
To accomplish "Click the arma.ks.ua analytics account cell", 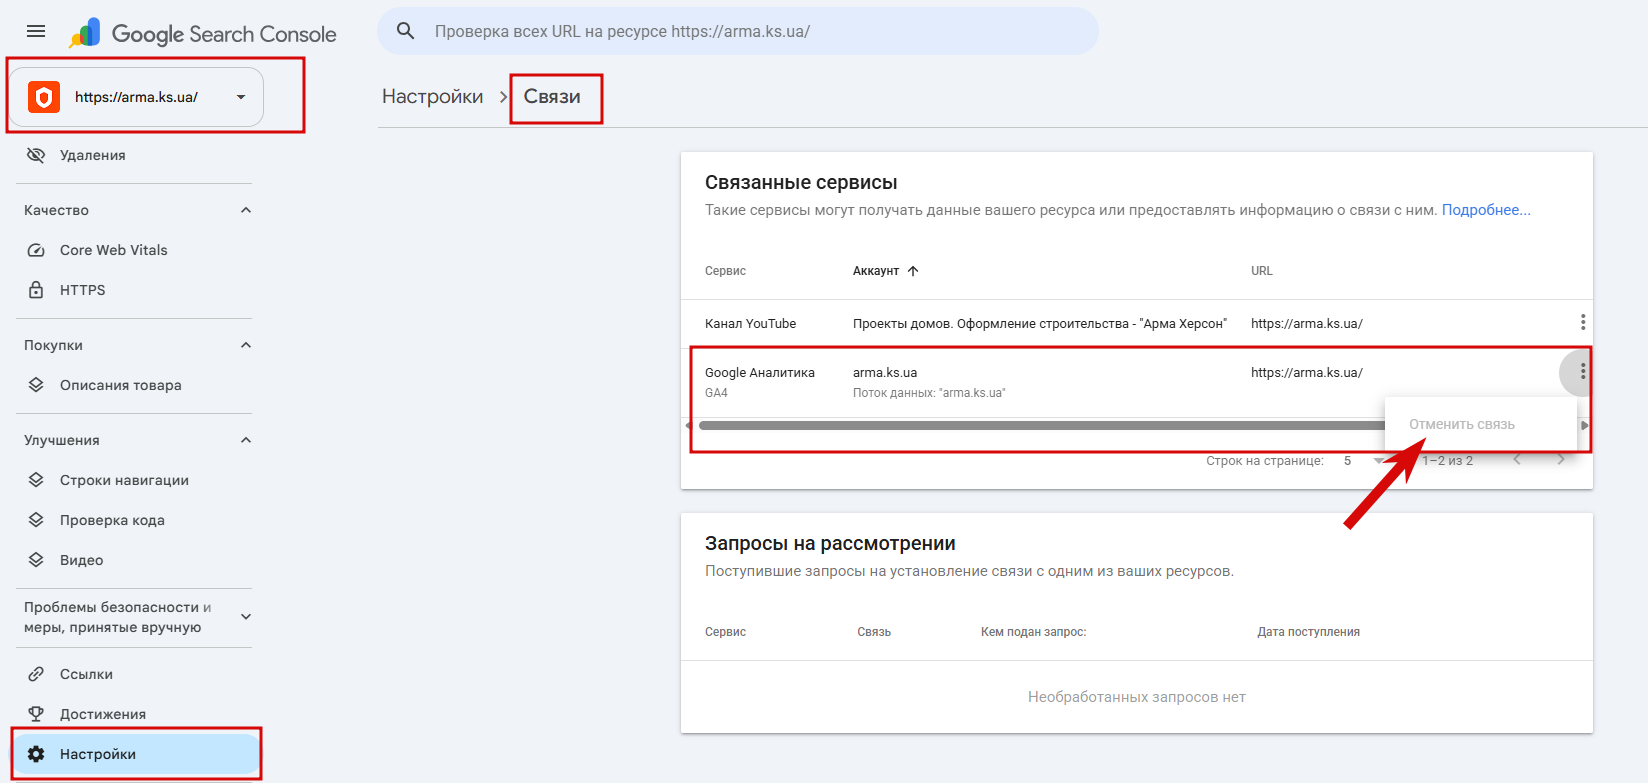I will (x=885, y=373).
